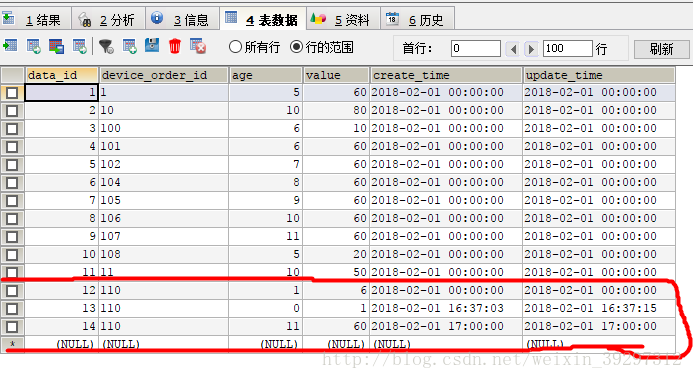Click the 刷新 refresh button
Screen dimensions: 693x379
coord(661,49)
